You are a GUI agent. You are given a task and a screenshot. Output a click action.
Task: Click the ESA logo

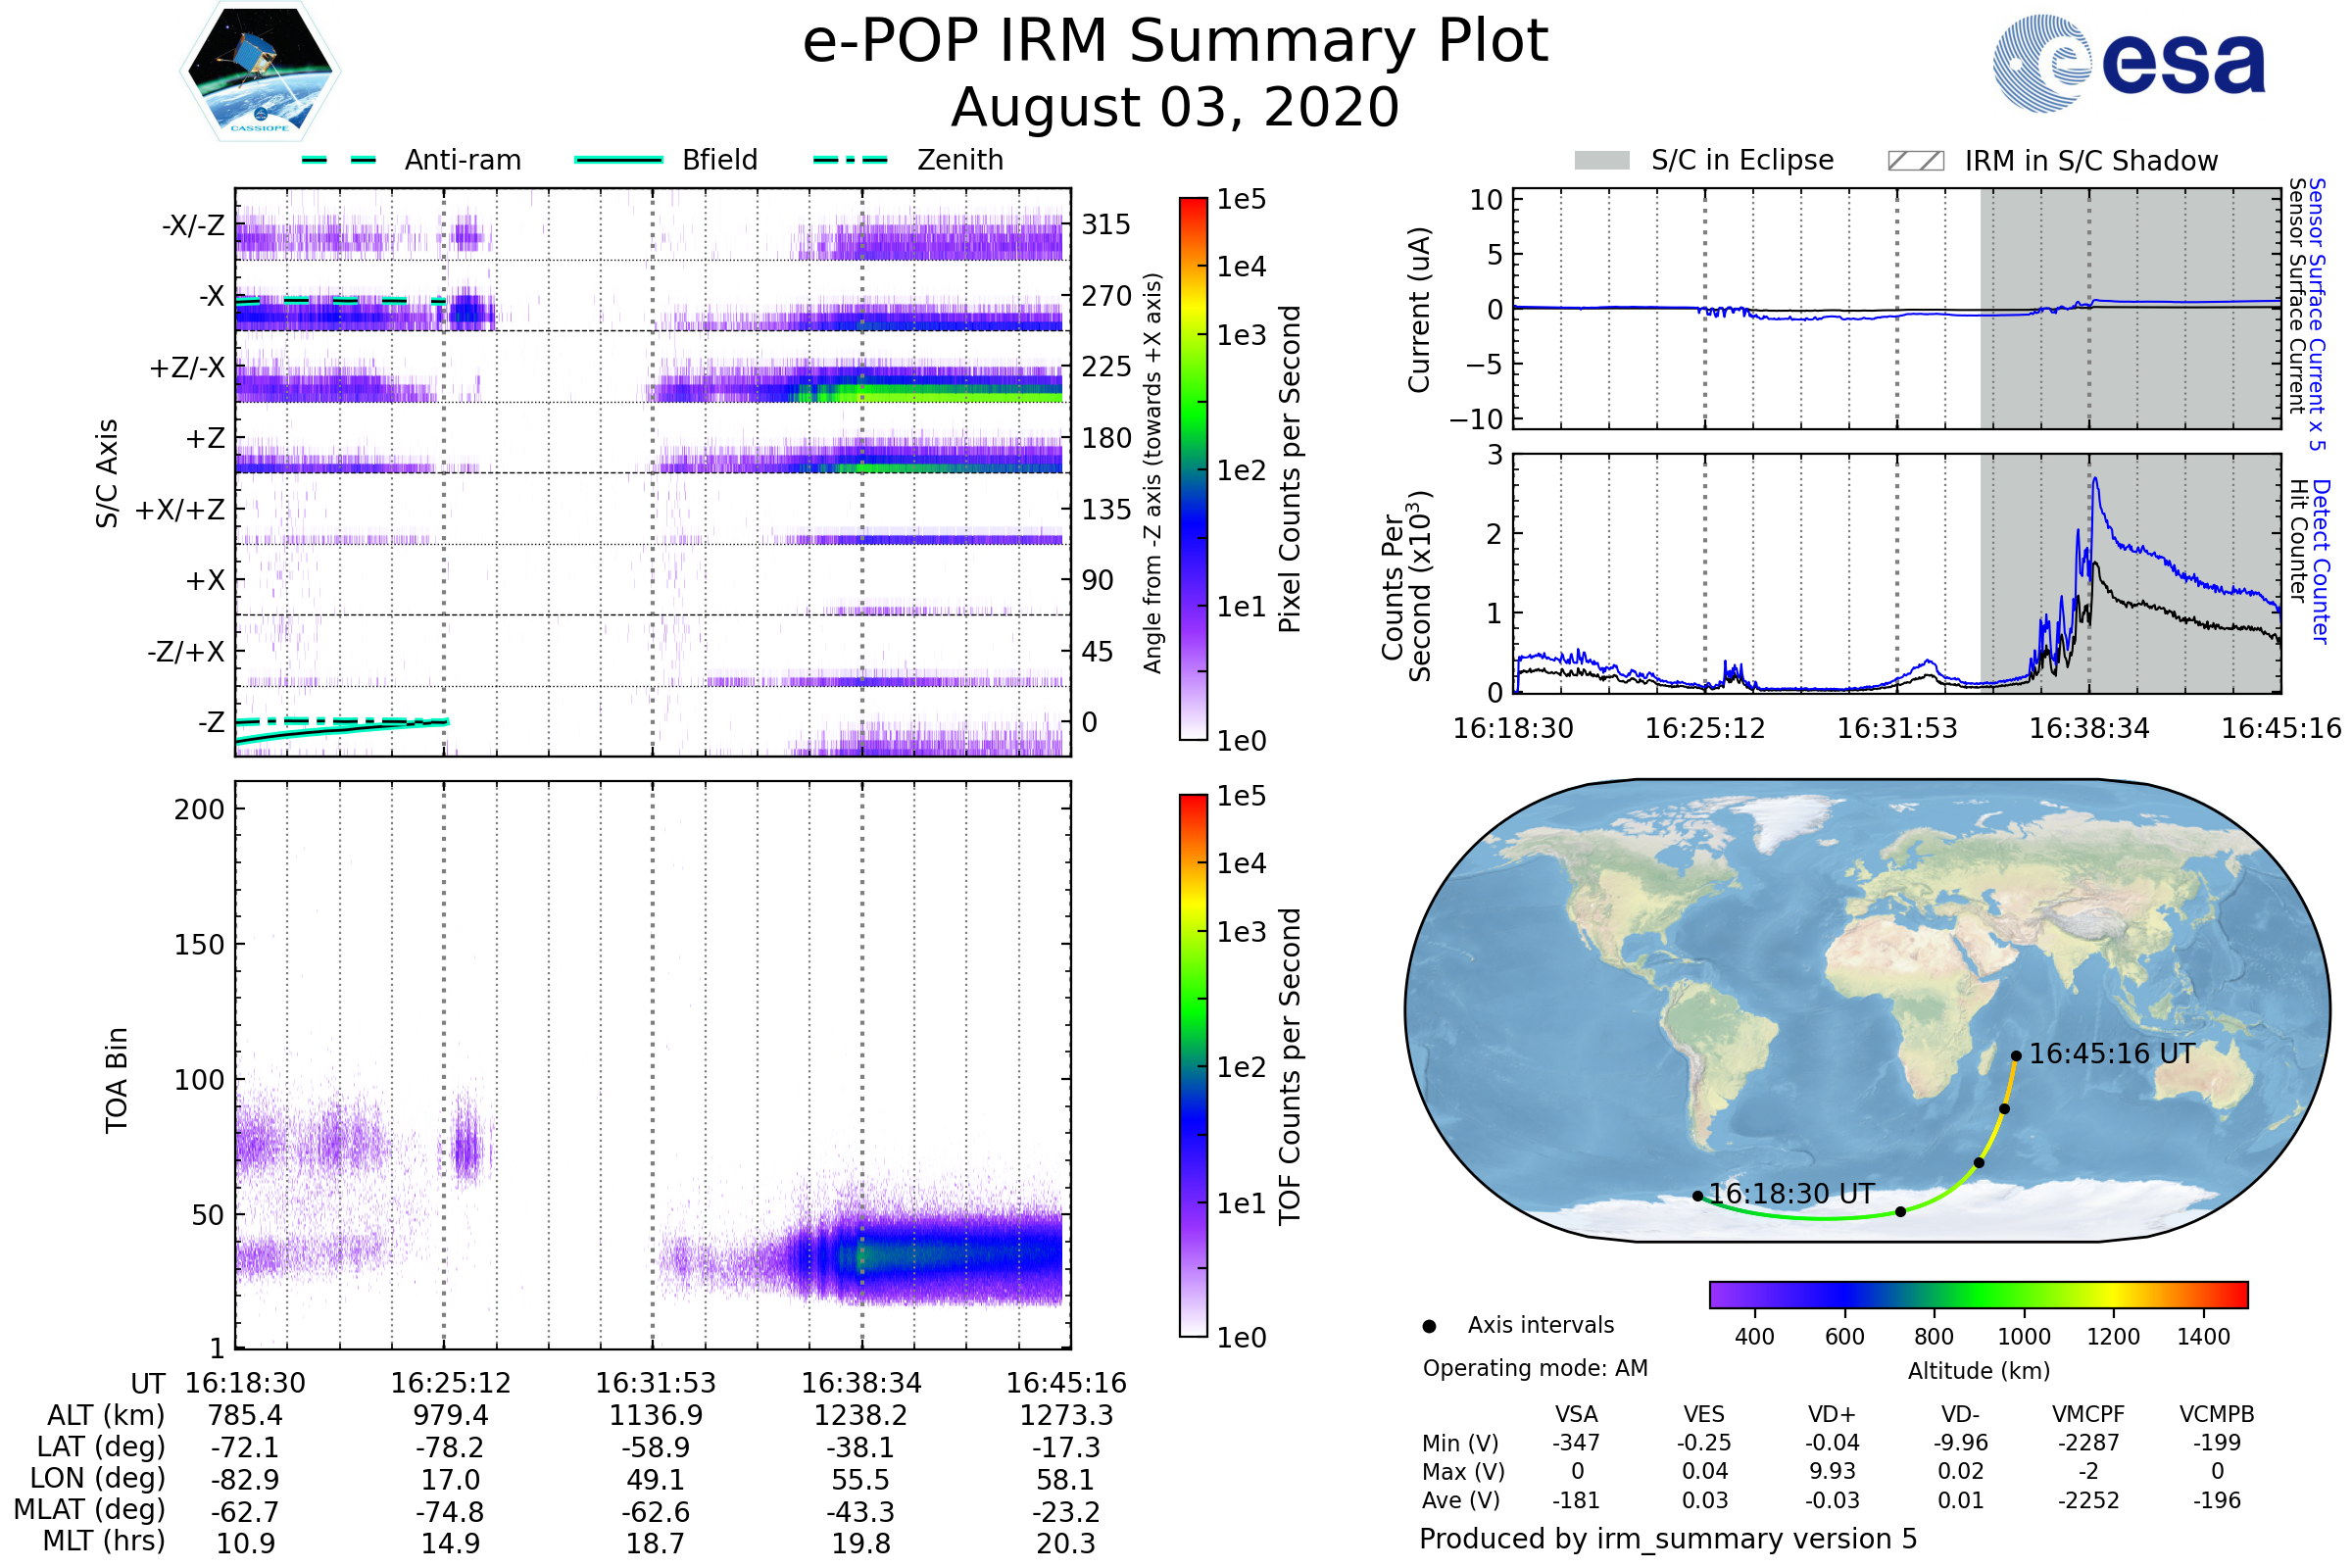2128,63
